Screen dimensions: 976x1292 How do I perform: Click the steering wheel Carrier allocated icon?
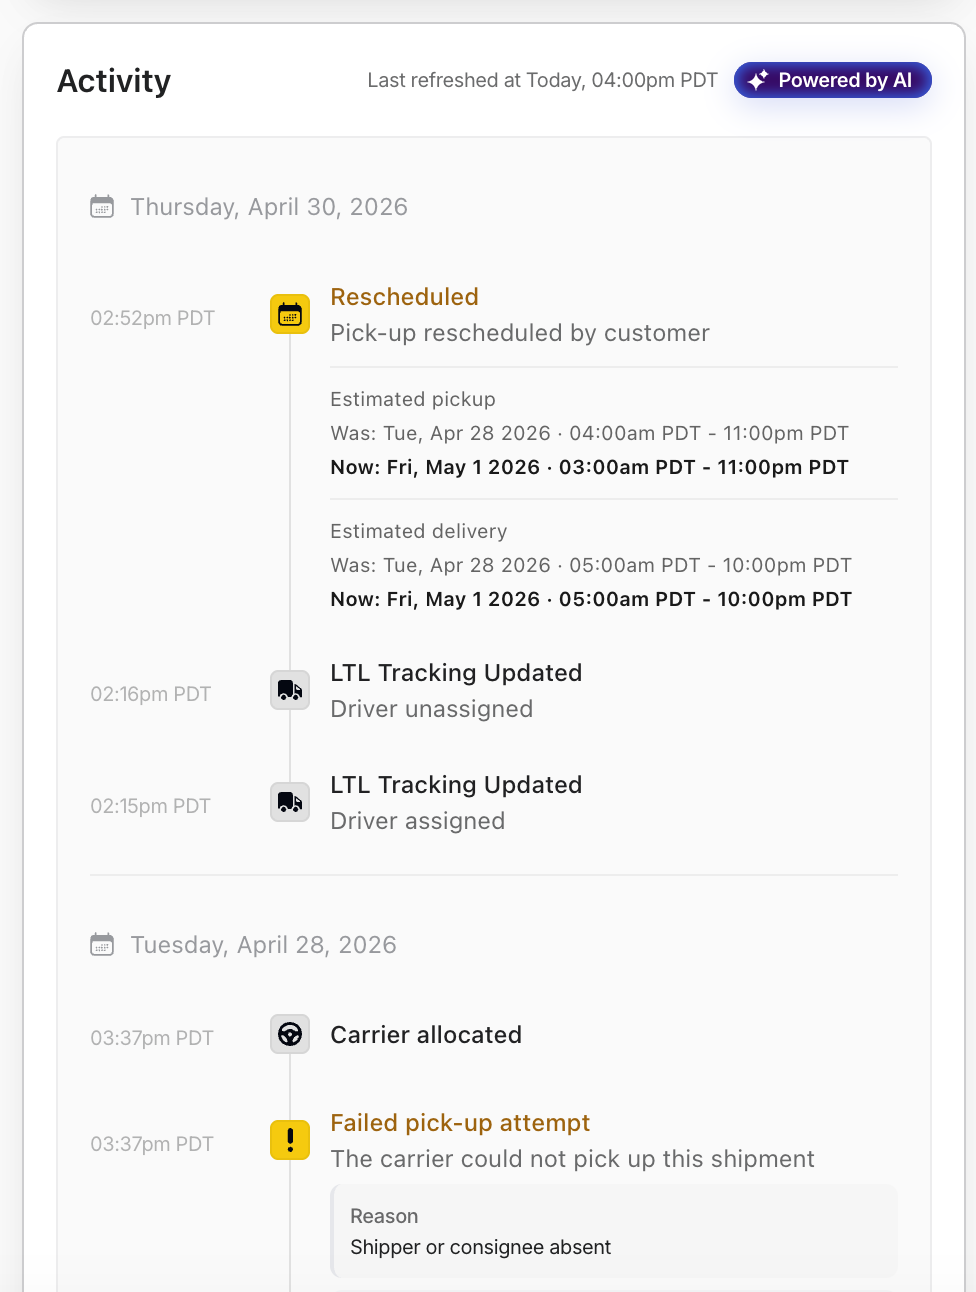[290, 1034]
